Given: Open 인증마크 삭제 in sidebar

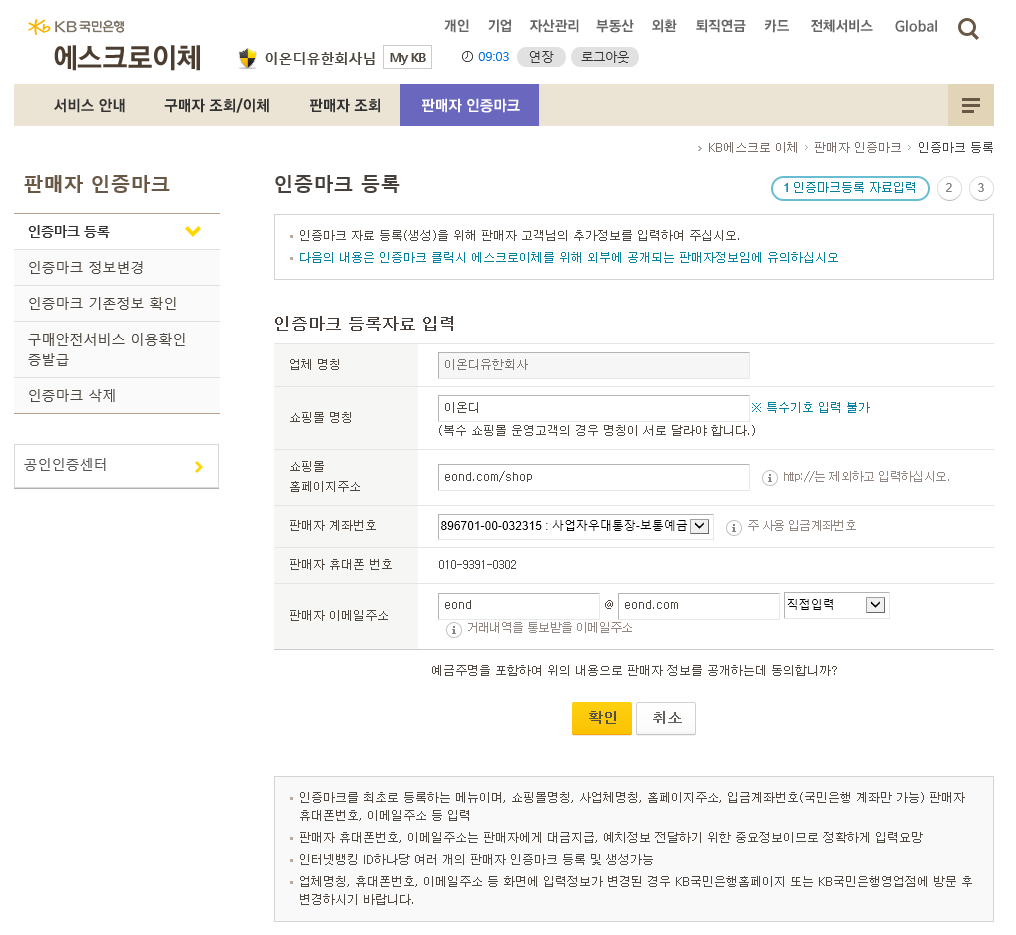Looking at the screenshot, I should (x=117, y=395).
